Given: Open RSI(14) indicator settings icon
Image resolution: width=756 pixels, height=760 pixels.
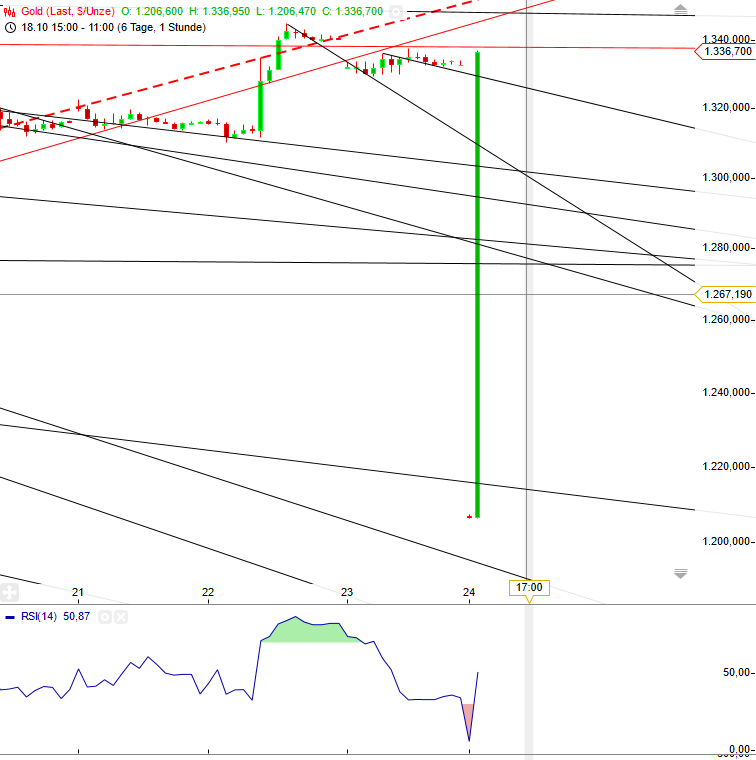Looking at the screenshot, I should (x=105, y=617).
